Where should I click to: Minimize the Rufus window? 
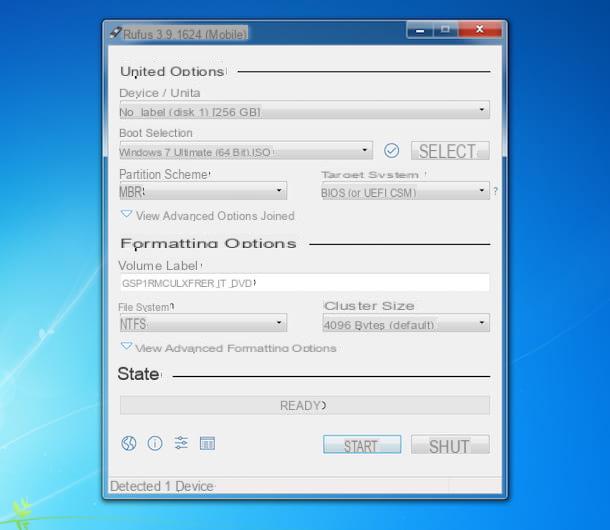click(x=420, y=30)
